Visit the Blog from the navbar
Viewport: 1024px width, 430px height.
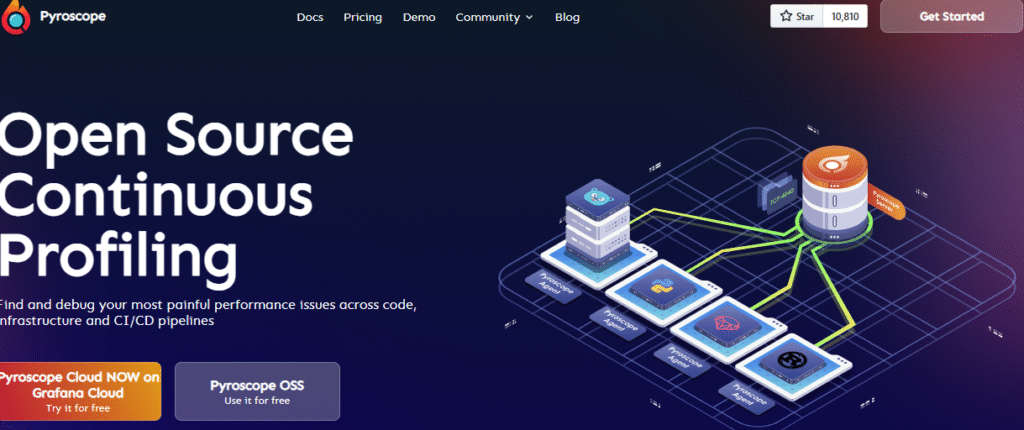click(567, 17)
